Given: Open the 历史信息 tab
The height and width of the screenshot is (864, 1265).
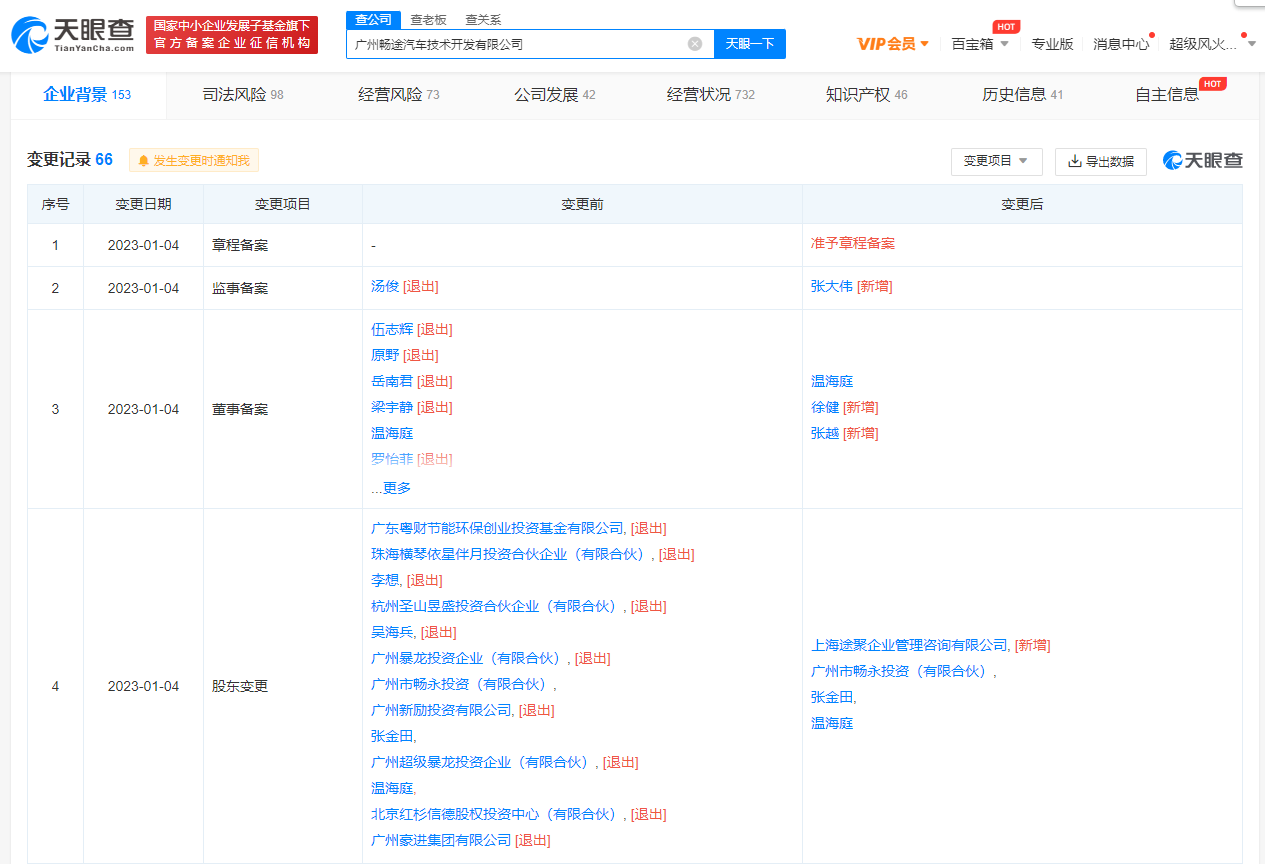Looking at the screenshot, I should click(x=1023, y=95).
